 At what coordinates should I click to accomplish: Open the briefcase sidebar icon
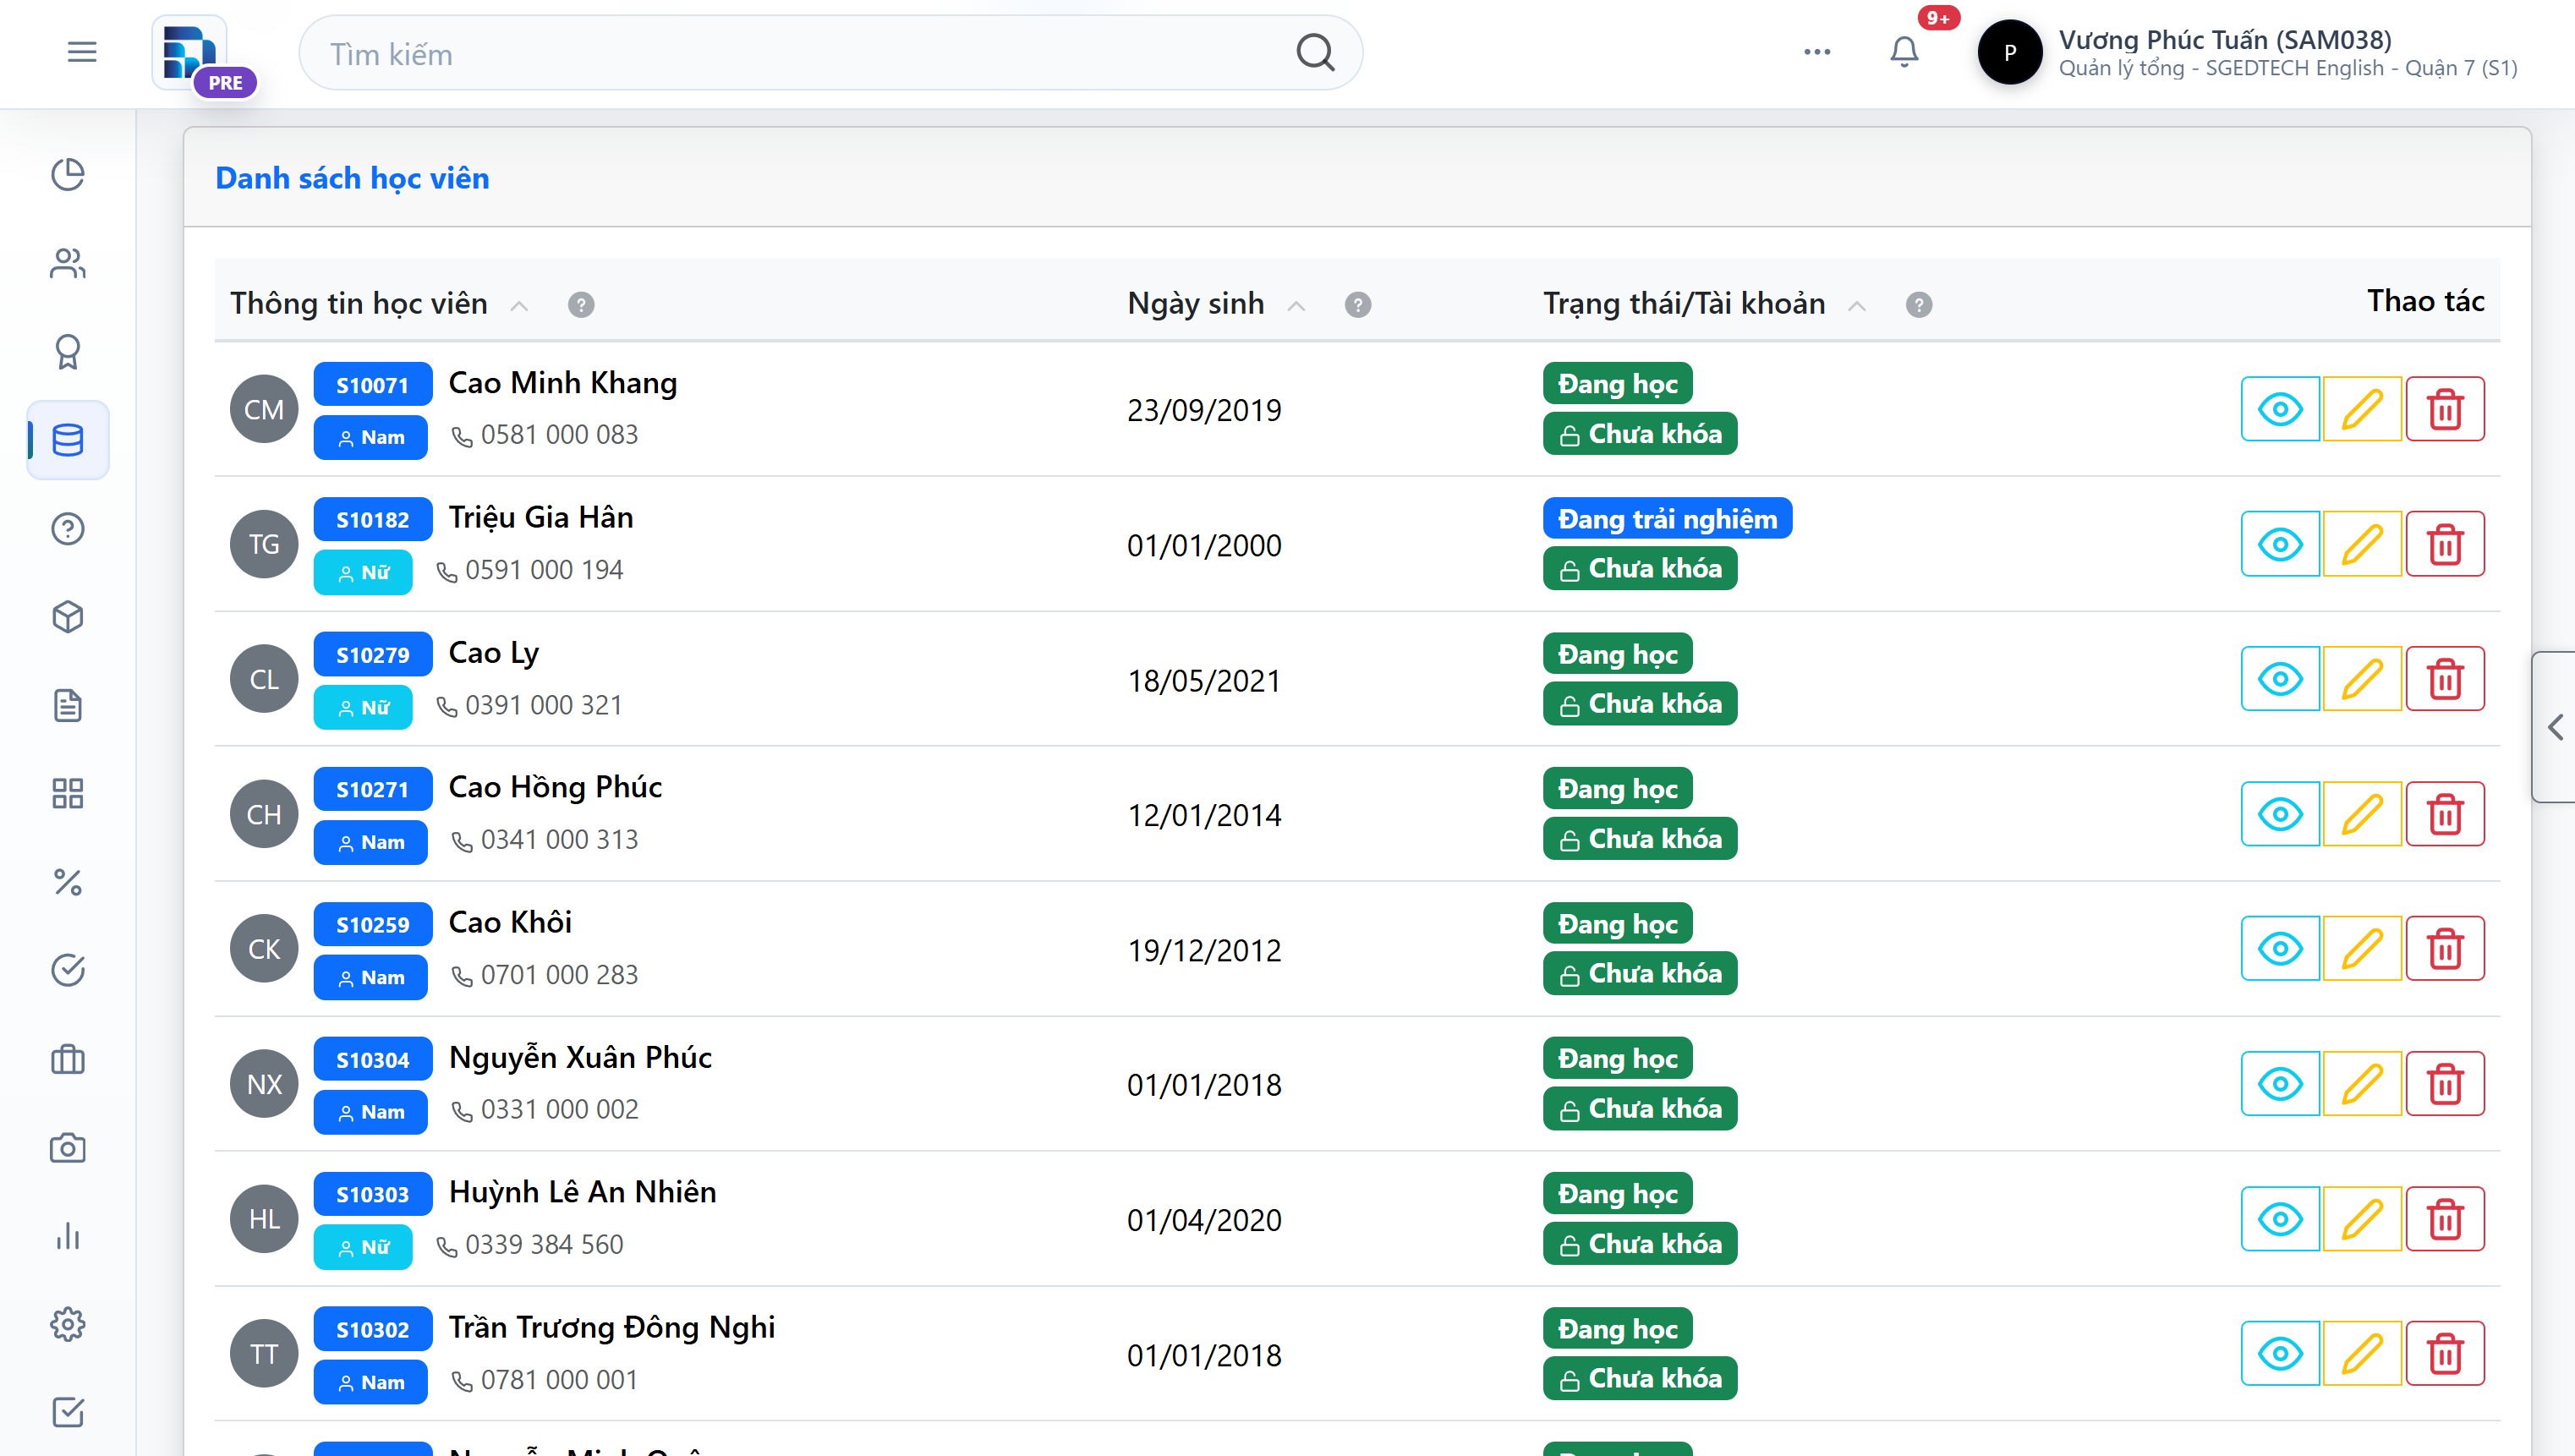[x=68, y=1059]
